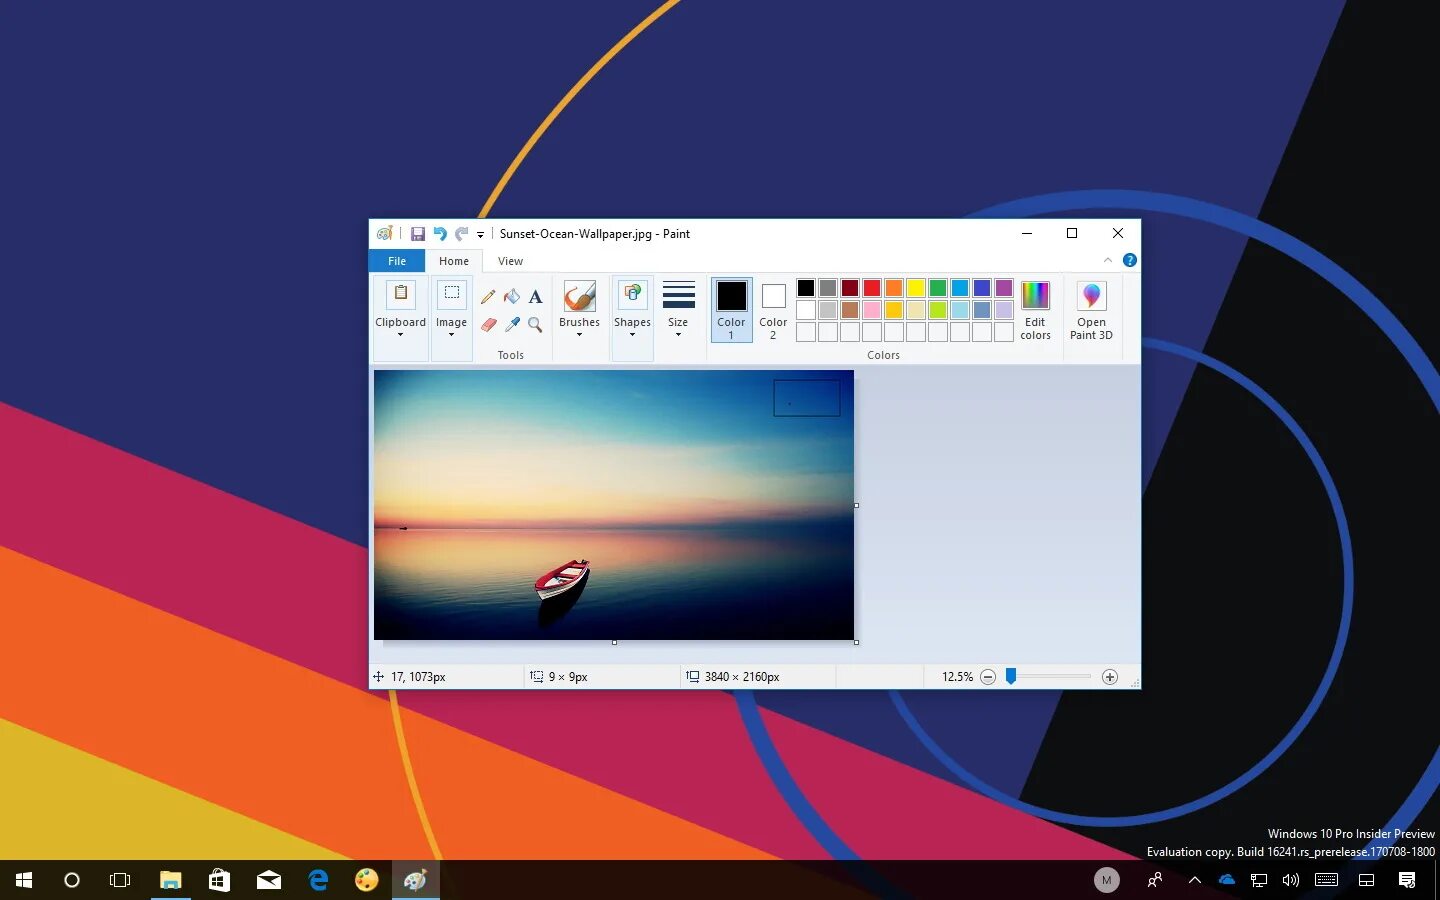1440x900 pixels.
Task: Click the People icon in the taskbar
Action: click(1154, 880)
